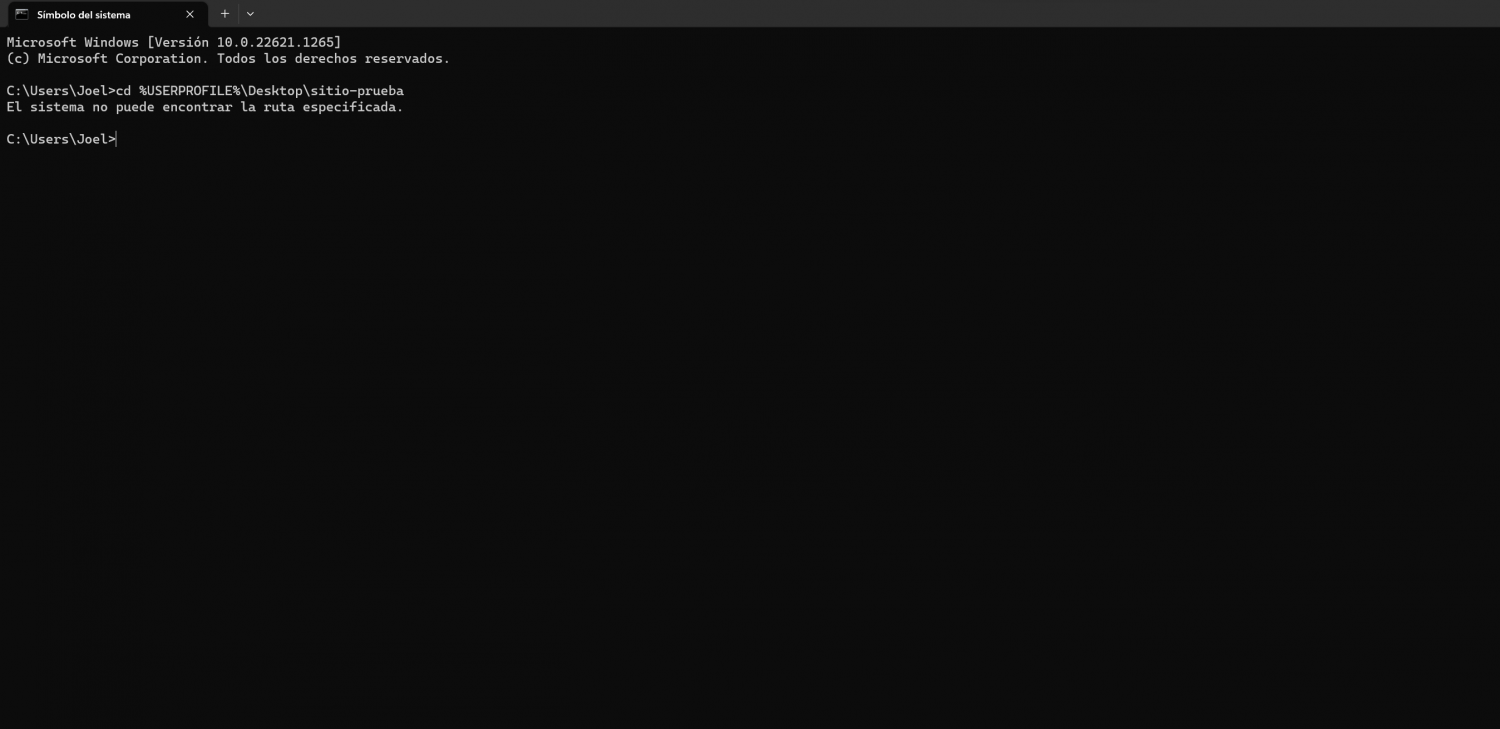Click the version number 10.0.22621.1265

pos(275,42)
